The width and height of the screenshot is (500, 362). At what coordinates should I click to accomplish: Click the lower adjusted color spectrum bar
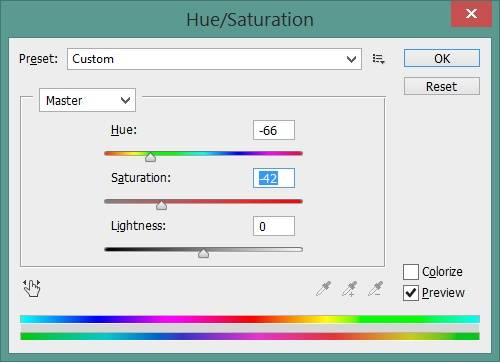tap(250, 336)
